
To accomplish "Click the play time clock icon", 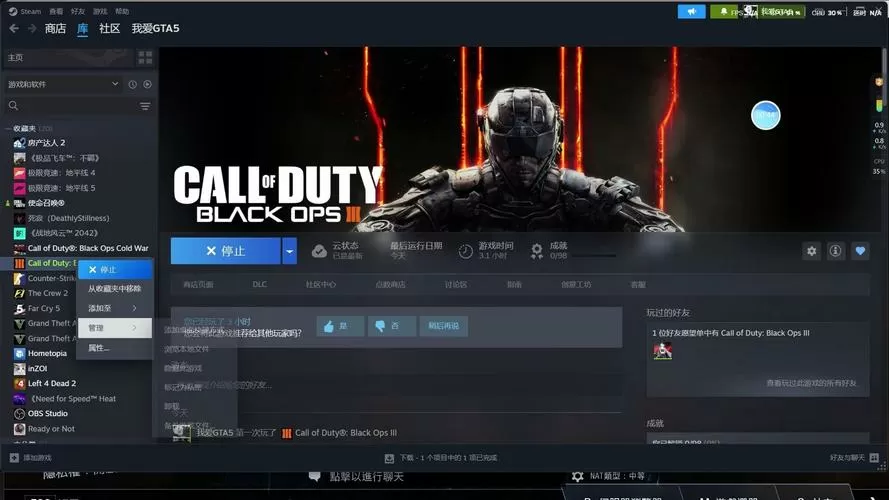I will [x=465, y=251].
